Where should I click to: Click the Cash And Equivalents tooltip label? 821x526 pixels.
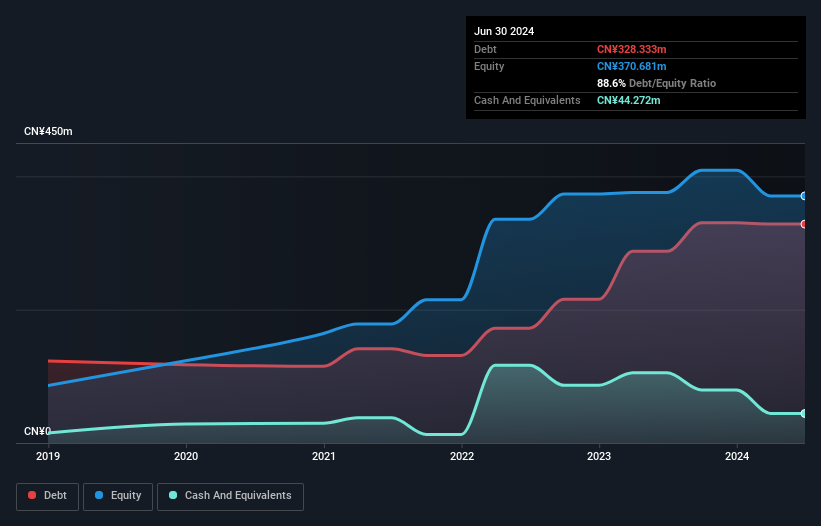527,100
